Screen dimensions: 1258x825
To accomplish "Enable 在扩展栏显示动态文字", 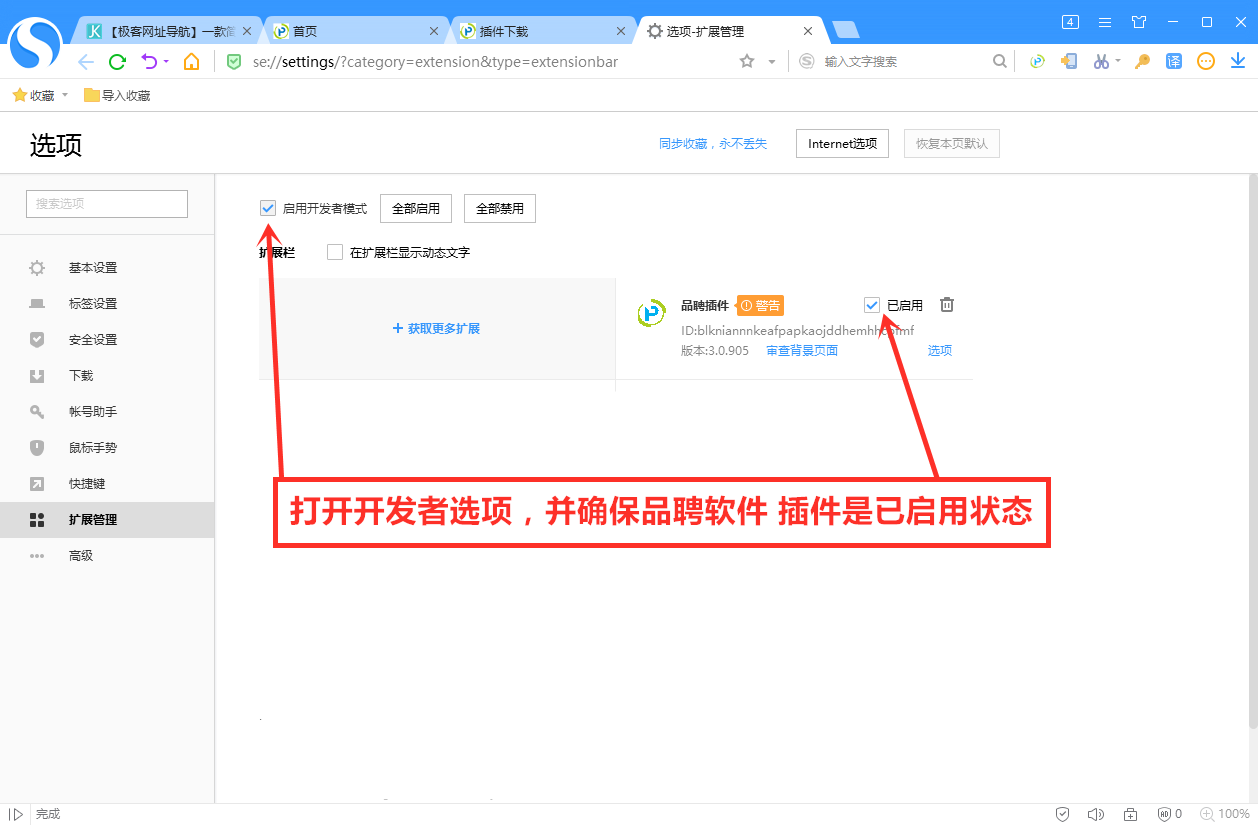I will tap(335, 251).
